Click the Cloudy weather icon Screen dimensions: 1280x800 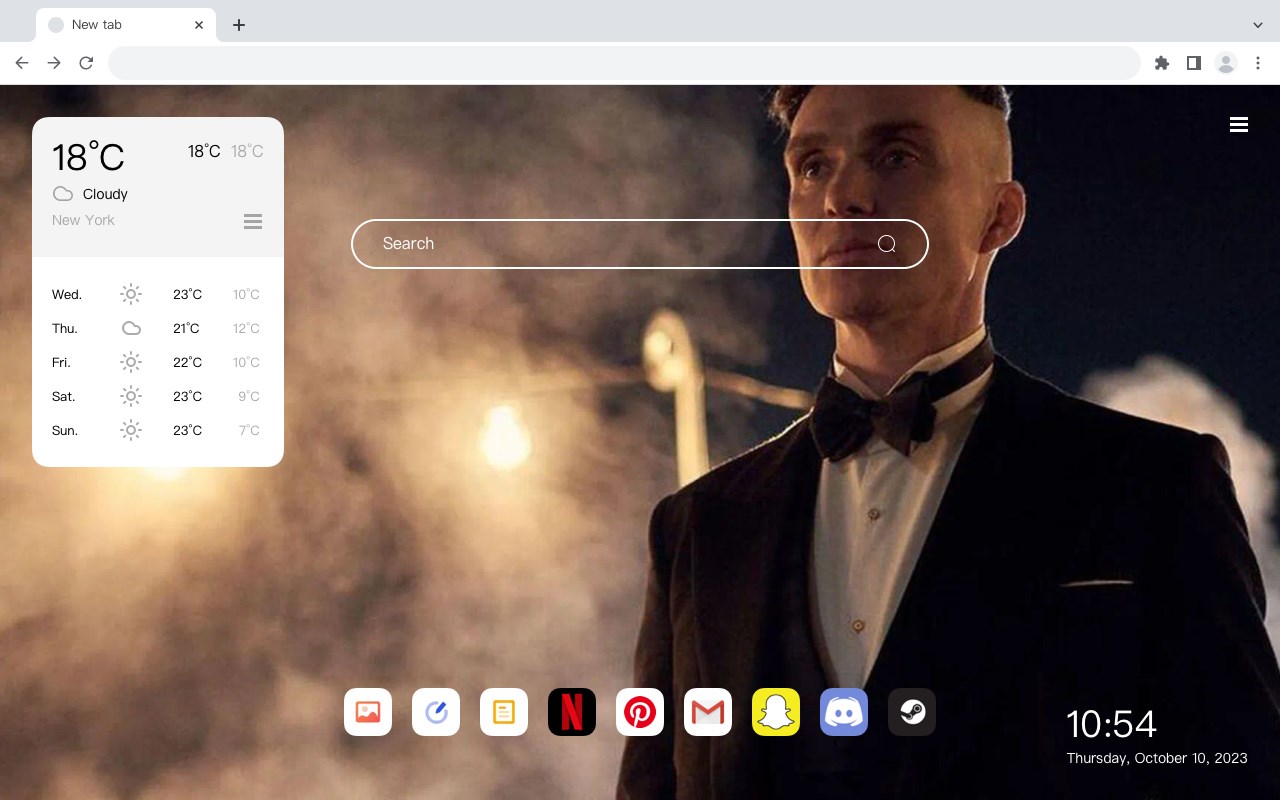point(63,194)
